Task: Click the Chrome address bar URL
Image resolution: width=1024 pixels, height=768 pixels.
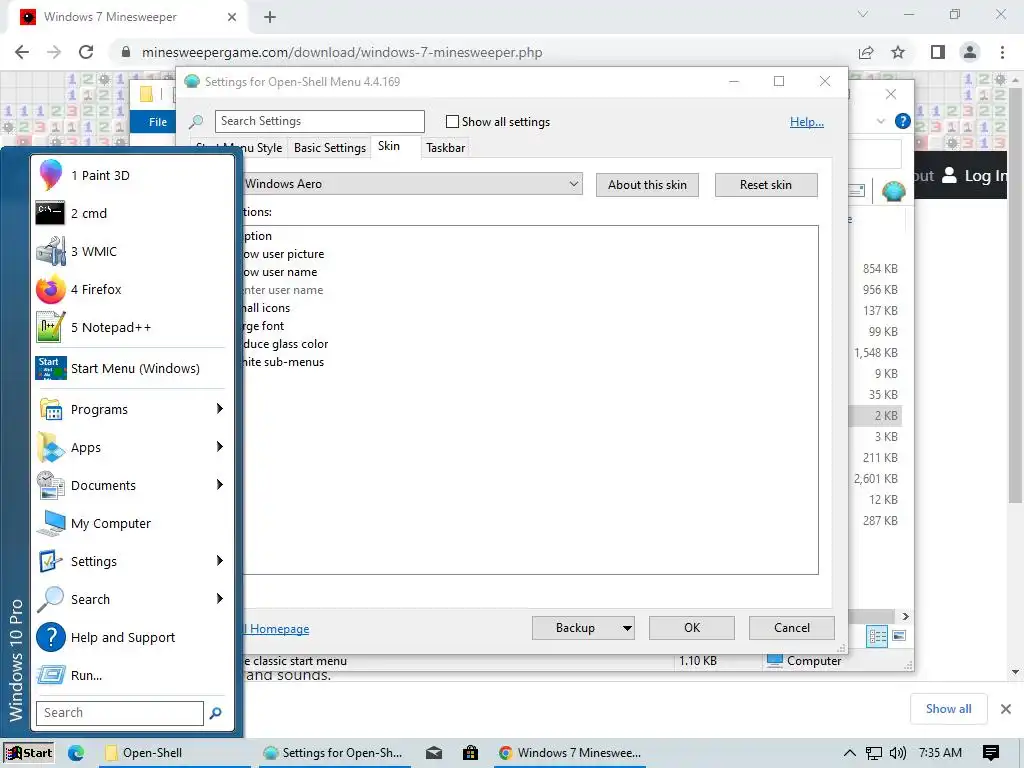Action: [x=342, y=52]
